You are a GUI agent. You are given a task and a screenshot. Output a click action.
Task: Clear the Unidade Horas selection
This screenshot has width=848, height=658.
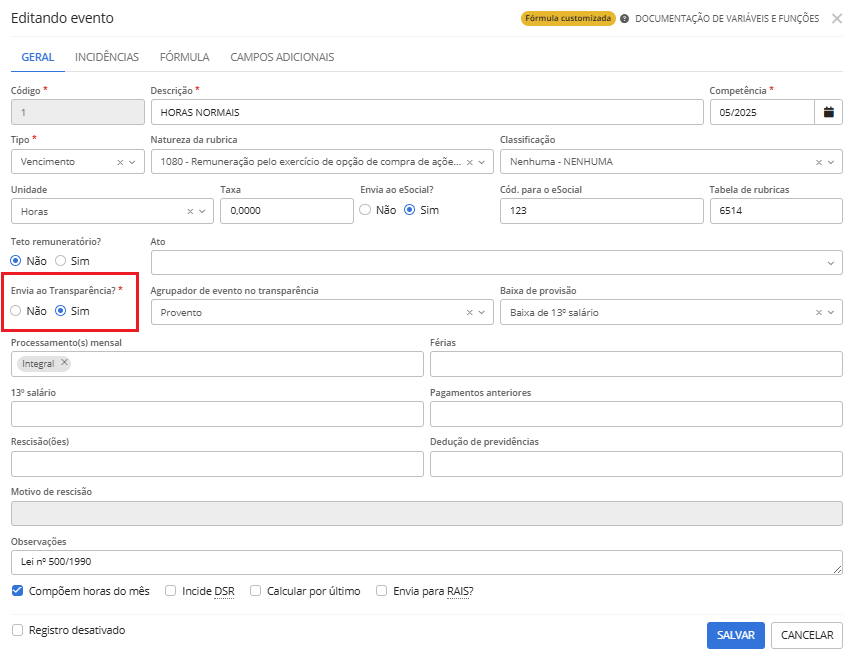pyautogui.click(x=190, y=211)
